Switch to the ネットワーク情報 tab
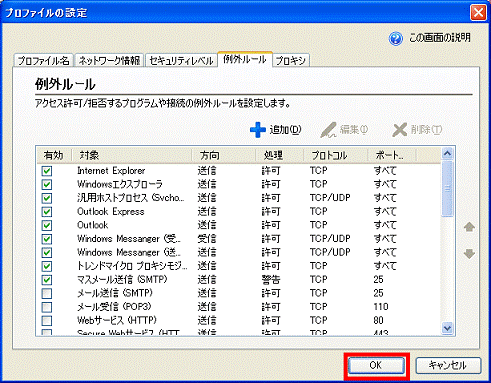491x383 pixels. pyautogui.click(x=109, y=61)
